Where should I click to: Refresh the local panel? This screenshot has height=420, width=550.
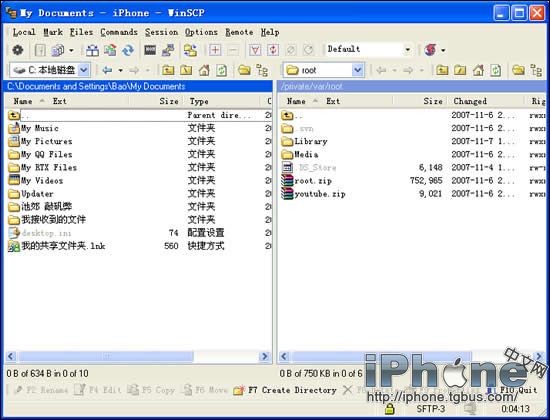click(221, 70)
